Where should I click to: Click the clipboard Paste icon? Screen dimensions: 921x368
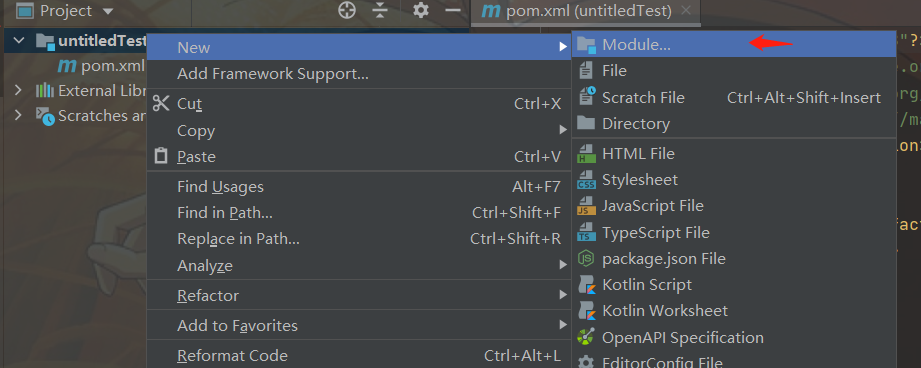[x=160, y=156]
